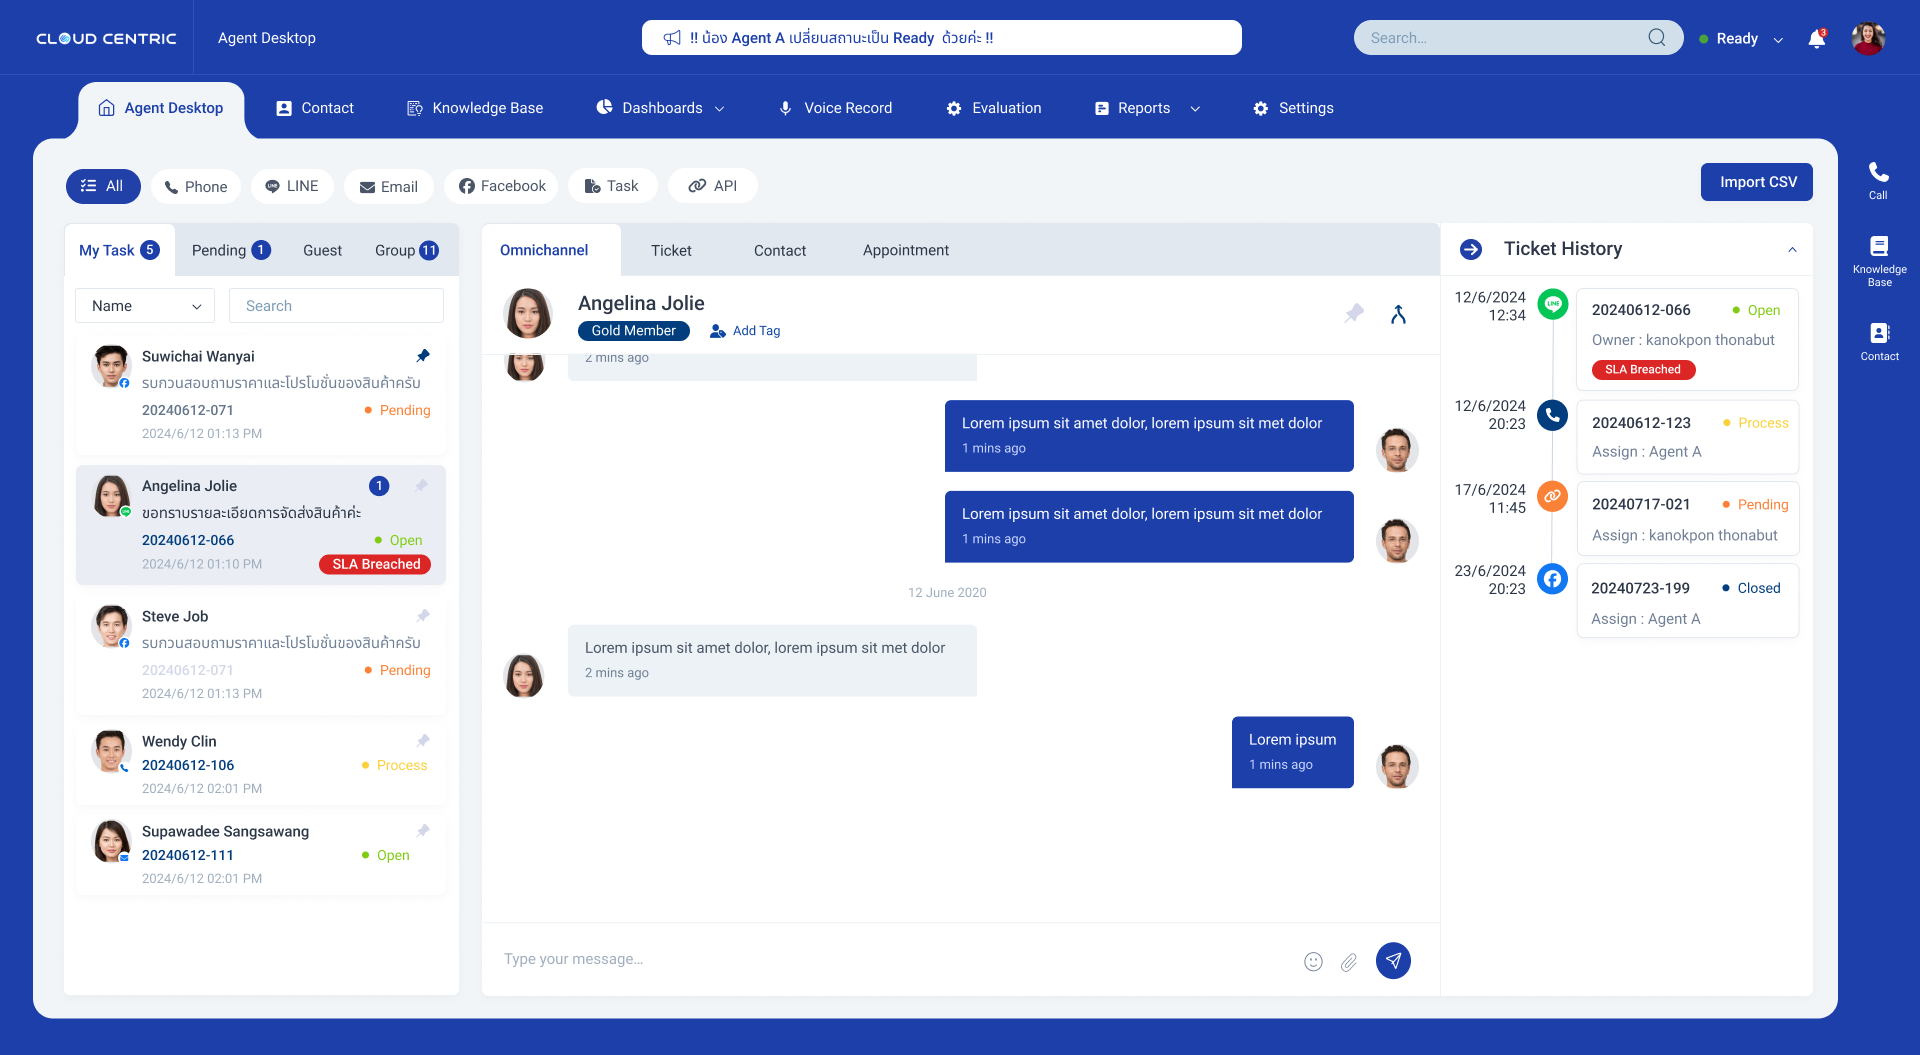Click the megaphone announcement icon
The image size is (1920, 1055).
click(672, 38)
